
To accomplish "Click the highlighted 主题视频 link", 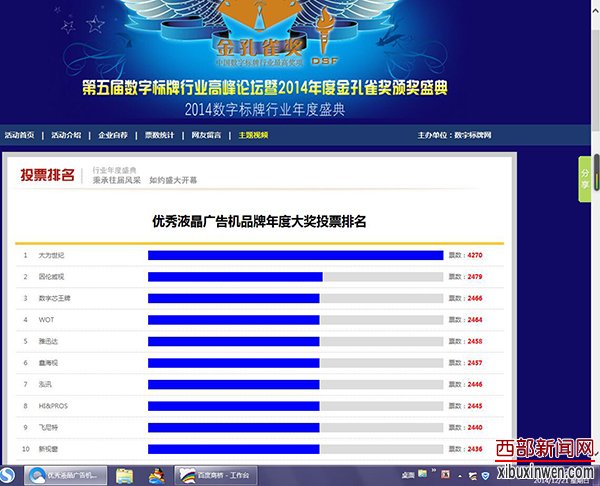I will [x=253, y=134].
